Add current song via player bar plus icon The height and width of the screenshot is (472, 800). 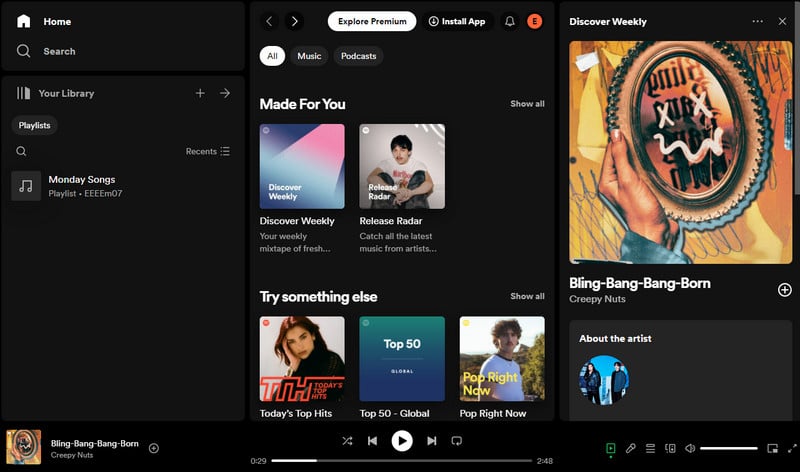tap(154, 448)
